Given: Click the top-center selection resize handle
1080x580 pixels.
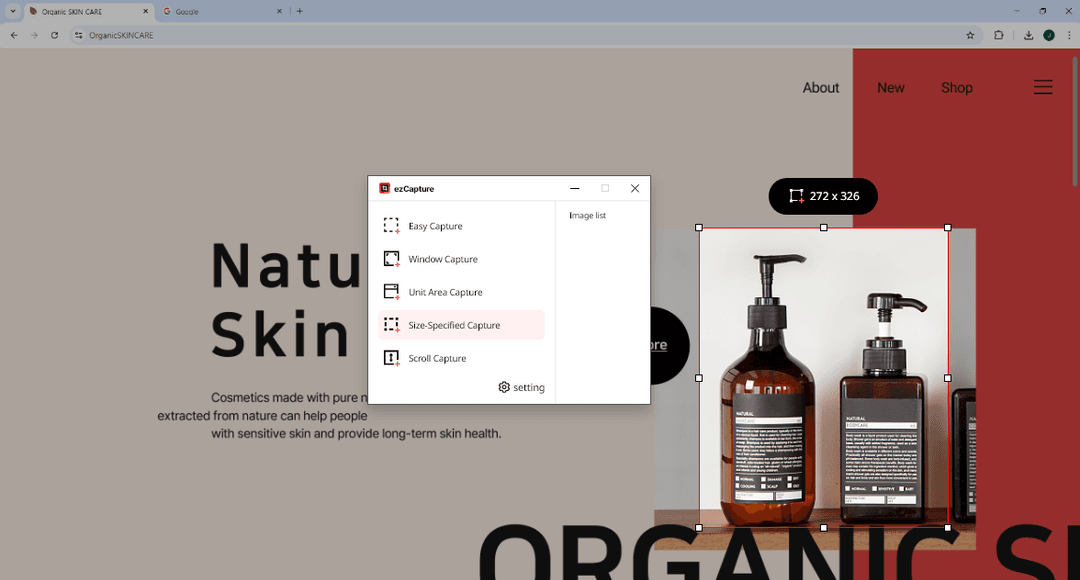Looking at the screenshot, I should click(x=823, y=228).
